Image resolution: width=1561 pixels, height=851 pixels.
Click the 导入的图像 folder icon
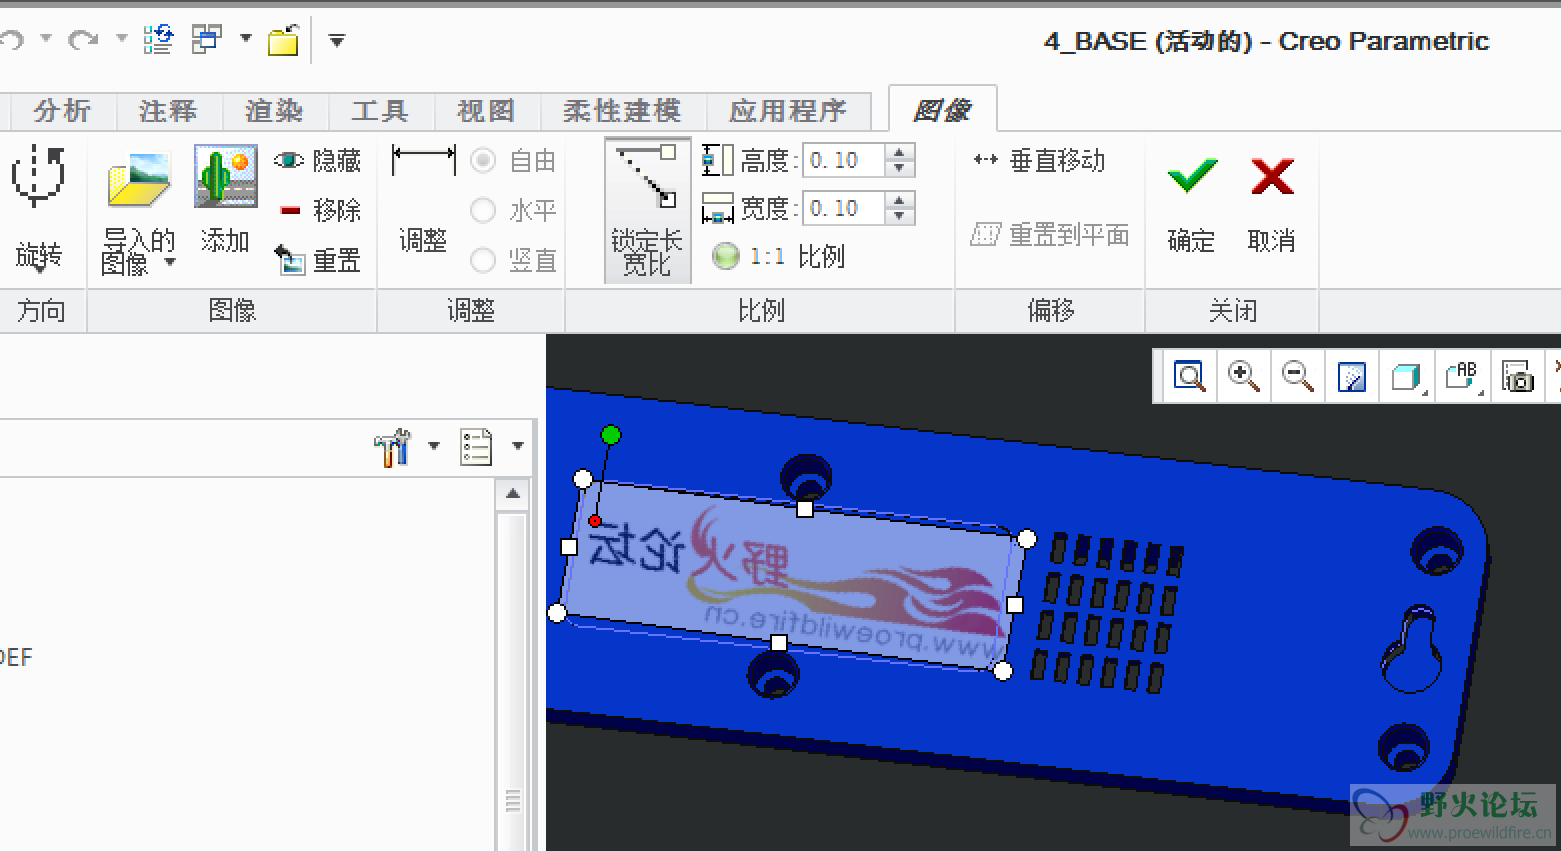(139, 180)
